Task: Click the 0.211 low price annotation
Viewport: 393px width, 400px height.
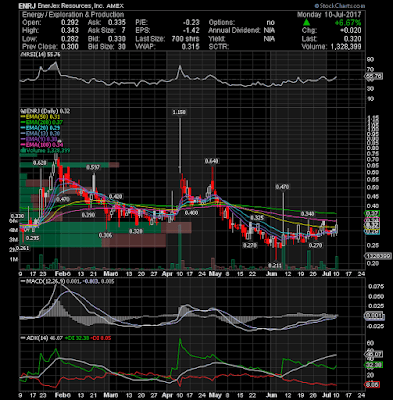Action: coord(275,265)
